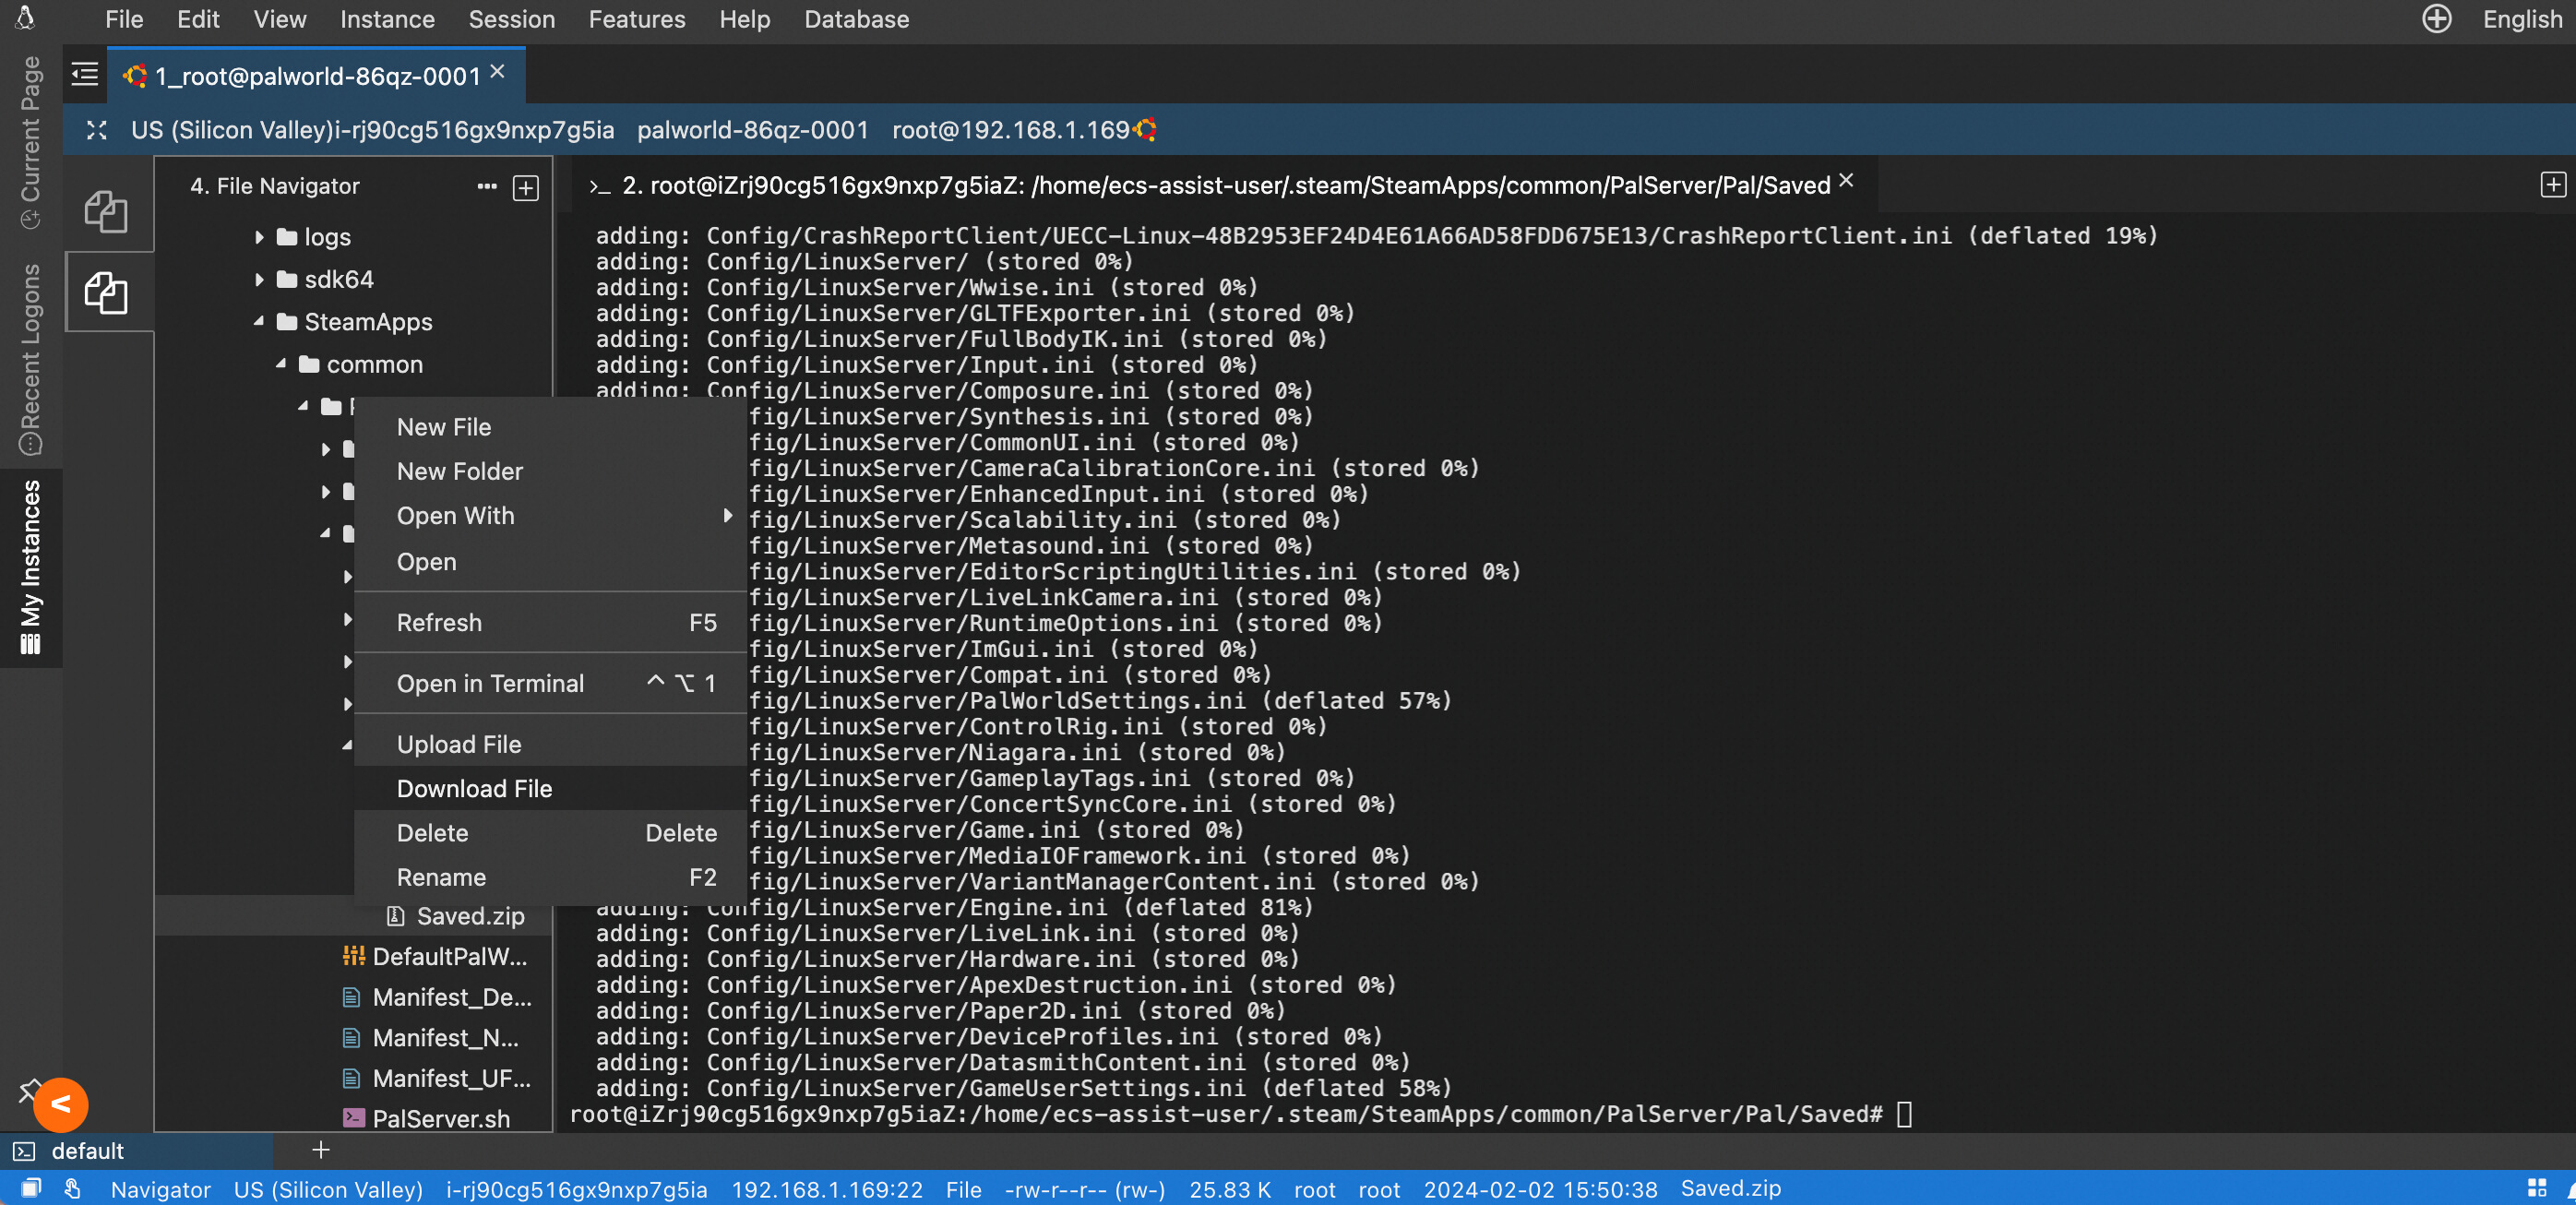2576x1205 pixels.
Task: Expand the sdk64 folder
Action: [259, 279]
